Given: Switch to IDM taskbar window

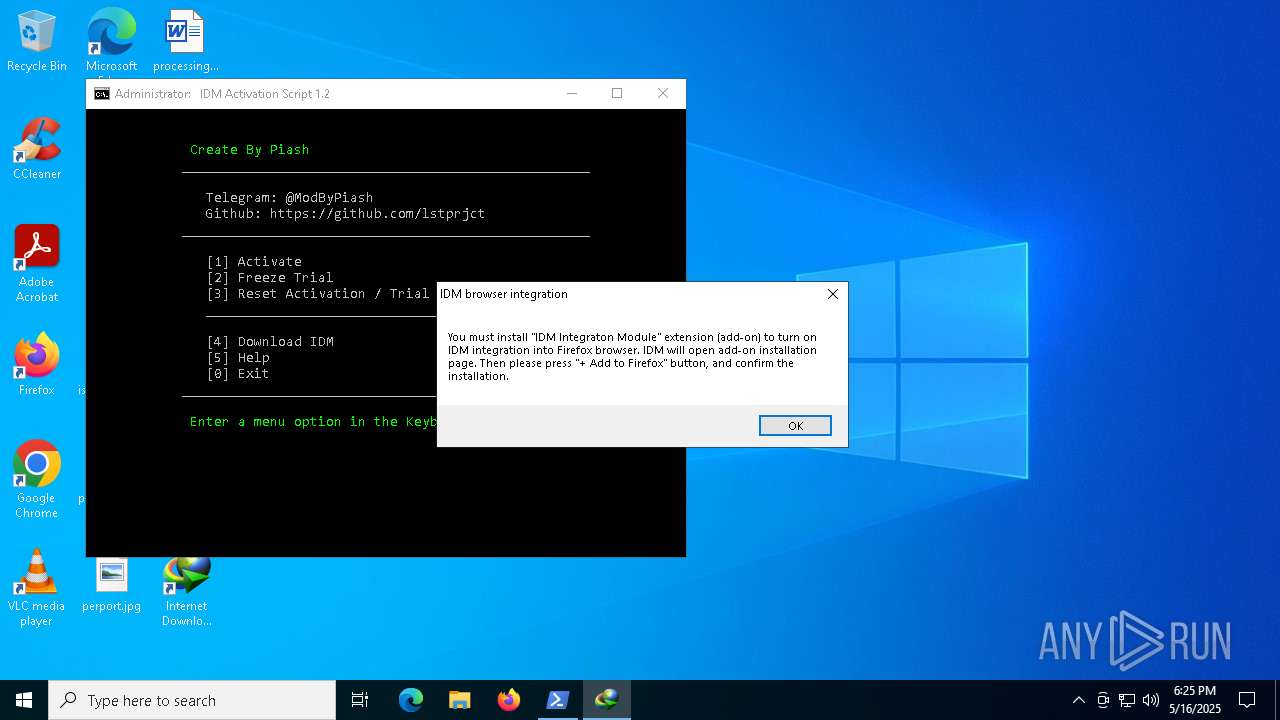Looking at the screenshot, I should pos(607,700).
